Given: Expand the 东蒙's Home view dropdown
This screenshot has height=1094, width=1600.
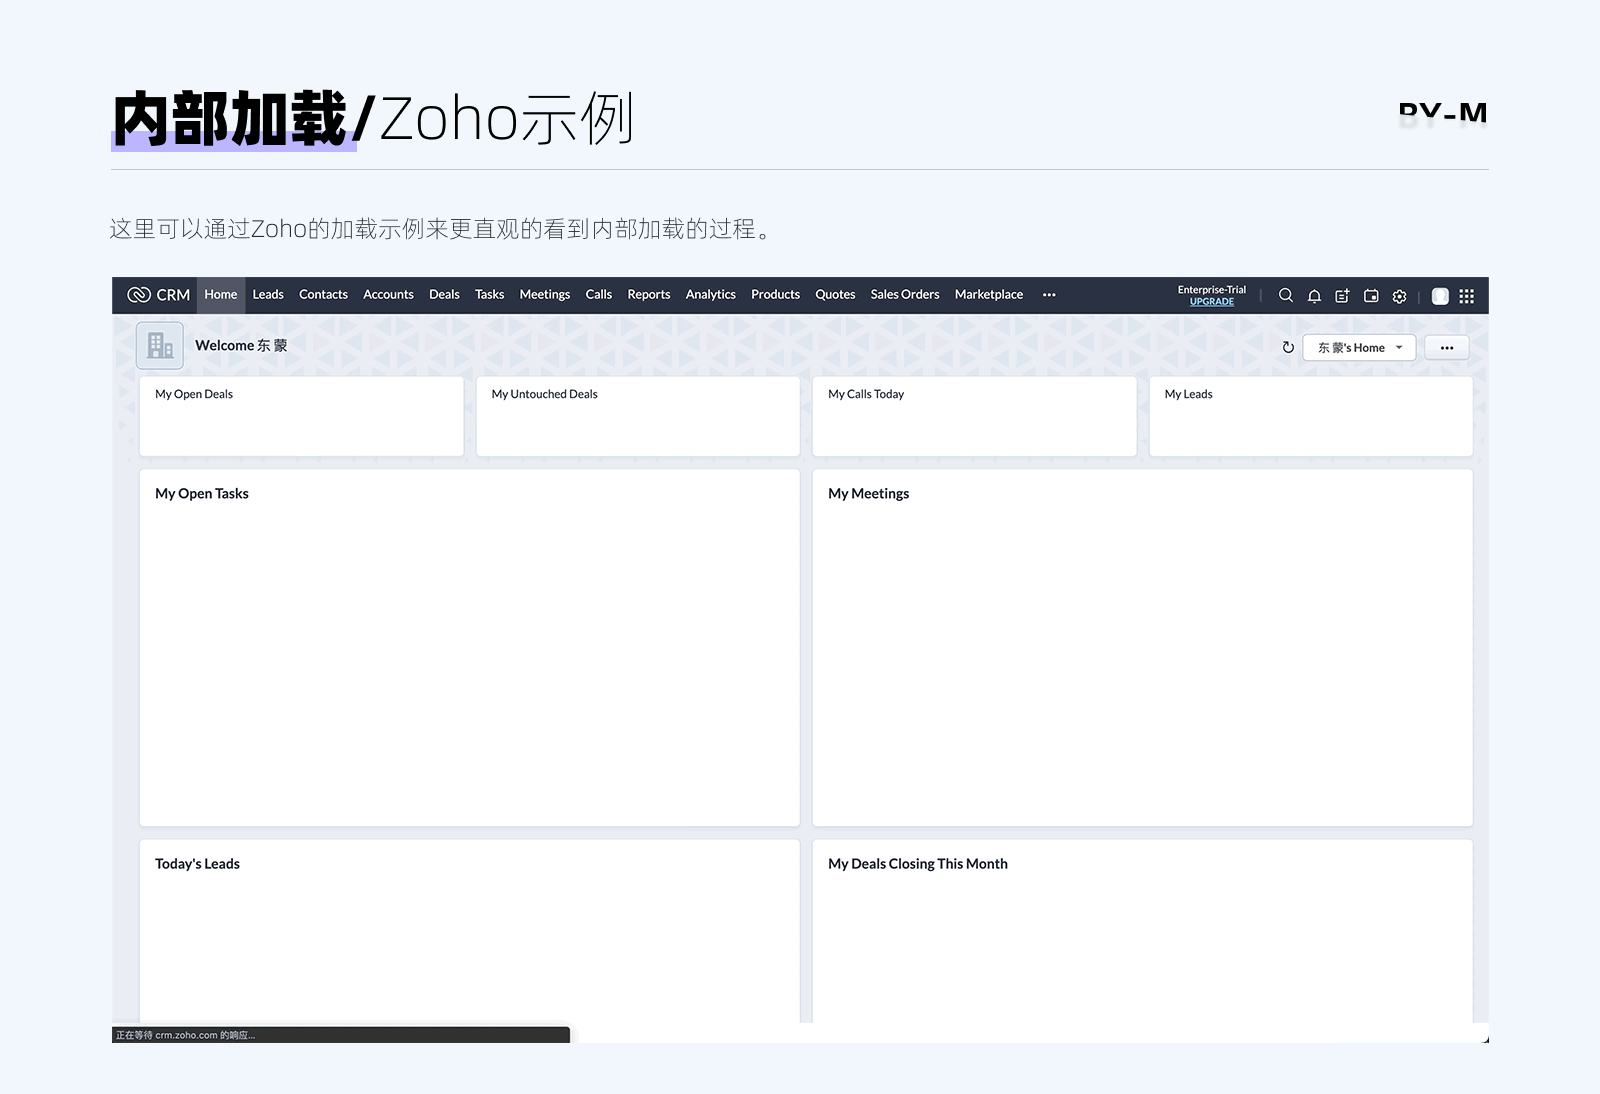Looking at the screenshot, I should point(1359,347).
